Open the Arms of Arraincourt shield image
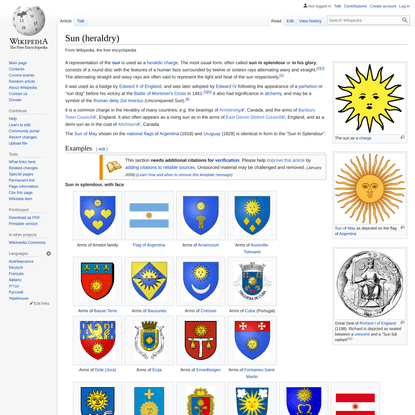This screenshot has height=415, width=415. click(201, 215)
